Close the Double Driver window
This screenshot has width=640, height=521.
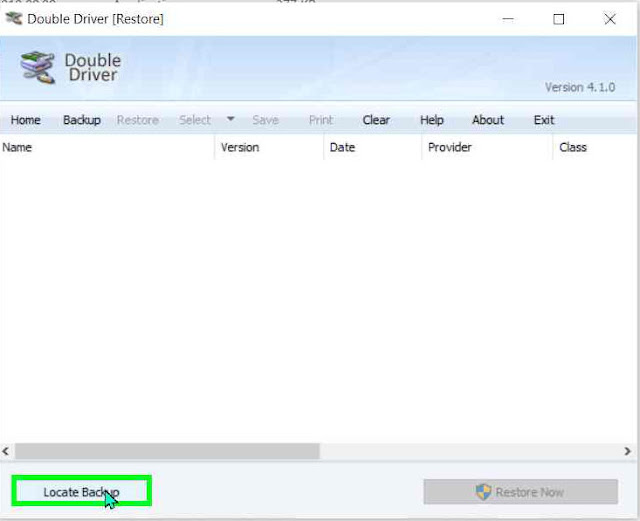(x=610, y=19)
